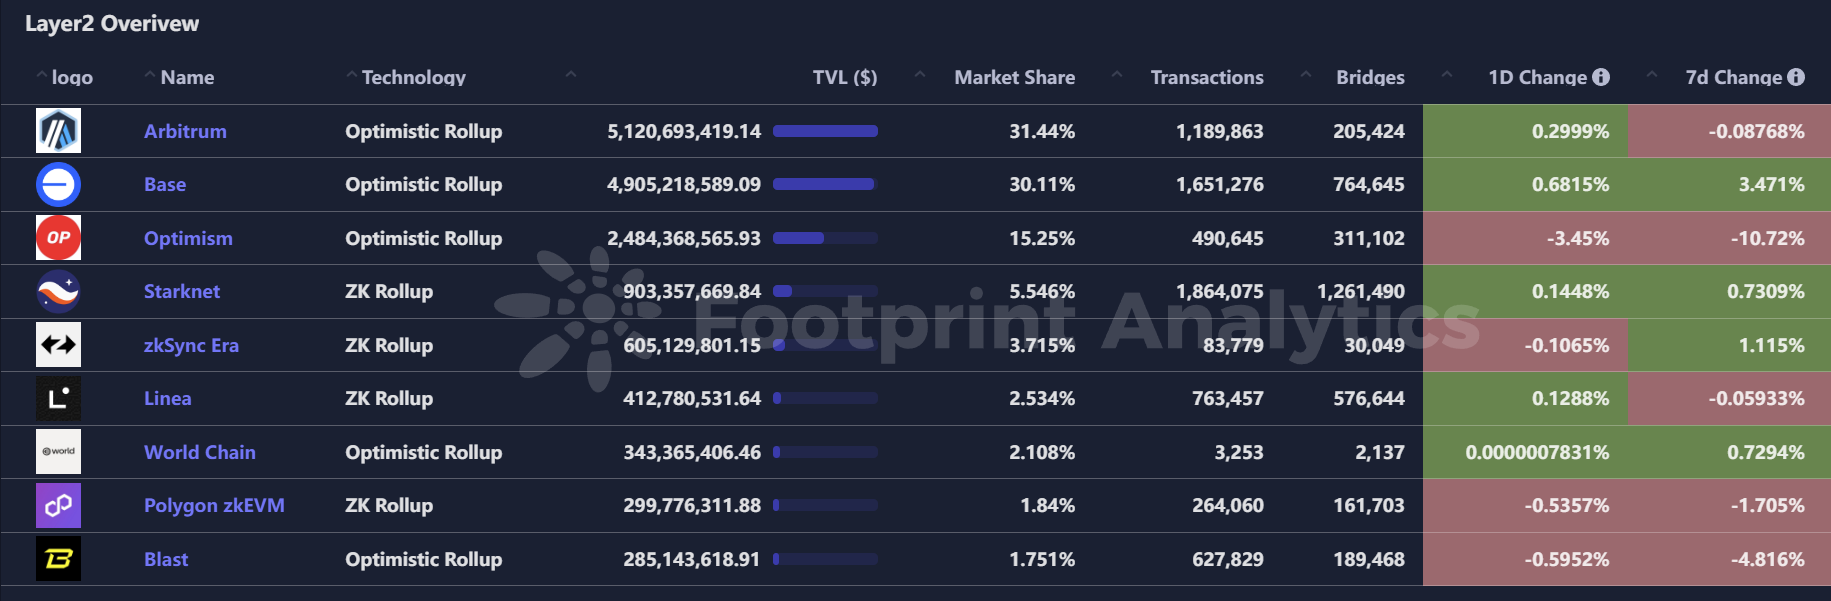Click the Linea logo icon
This screenshot has height=601, width=1831.
pos(58,398)
